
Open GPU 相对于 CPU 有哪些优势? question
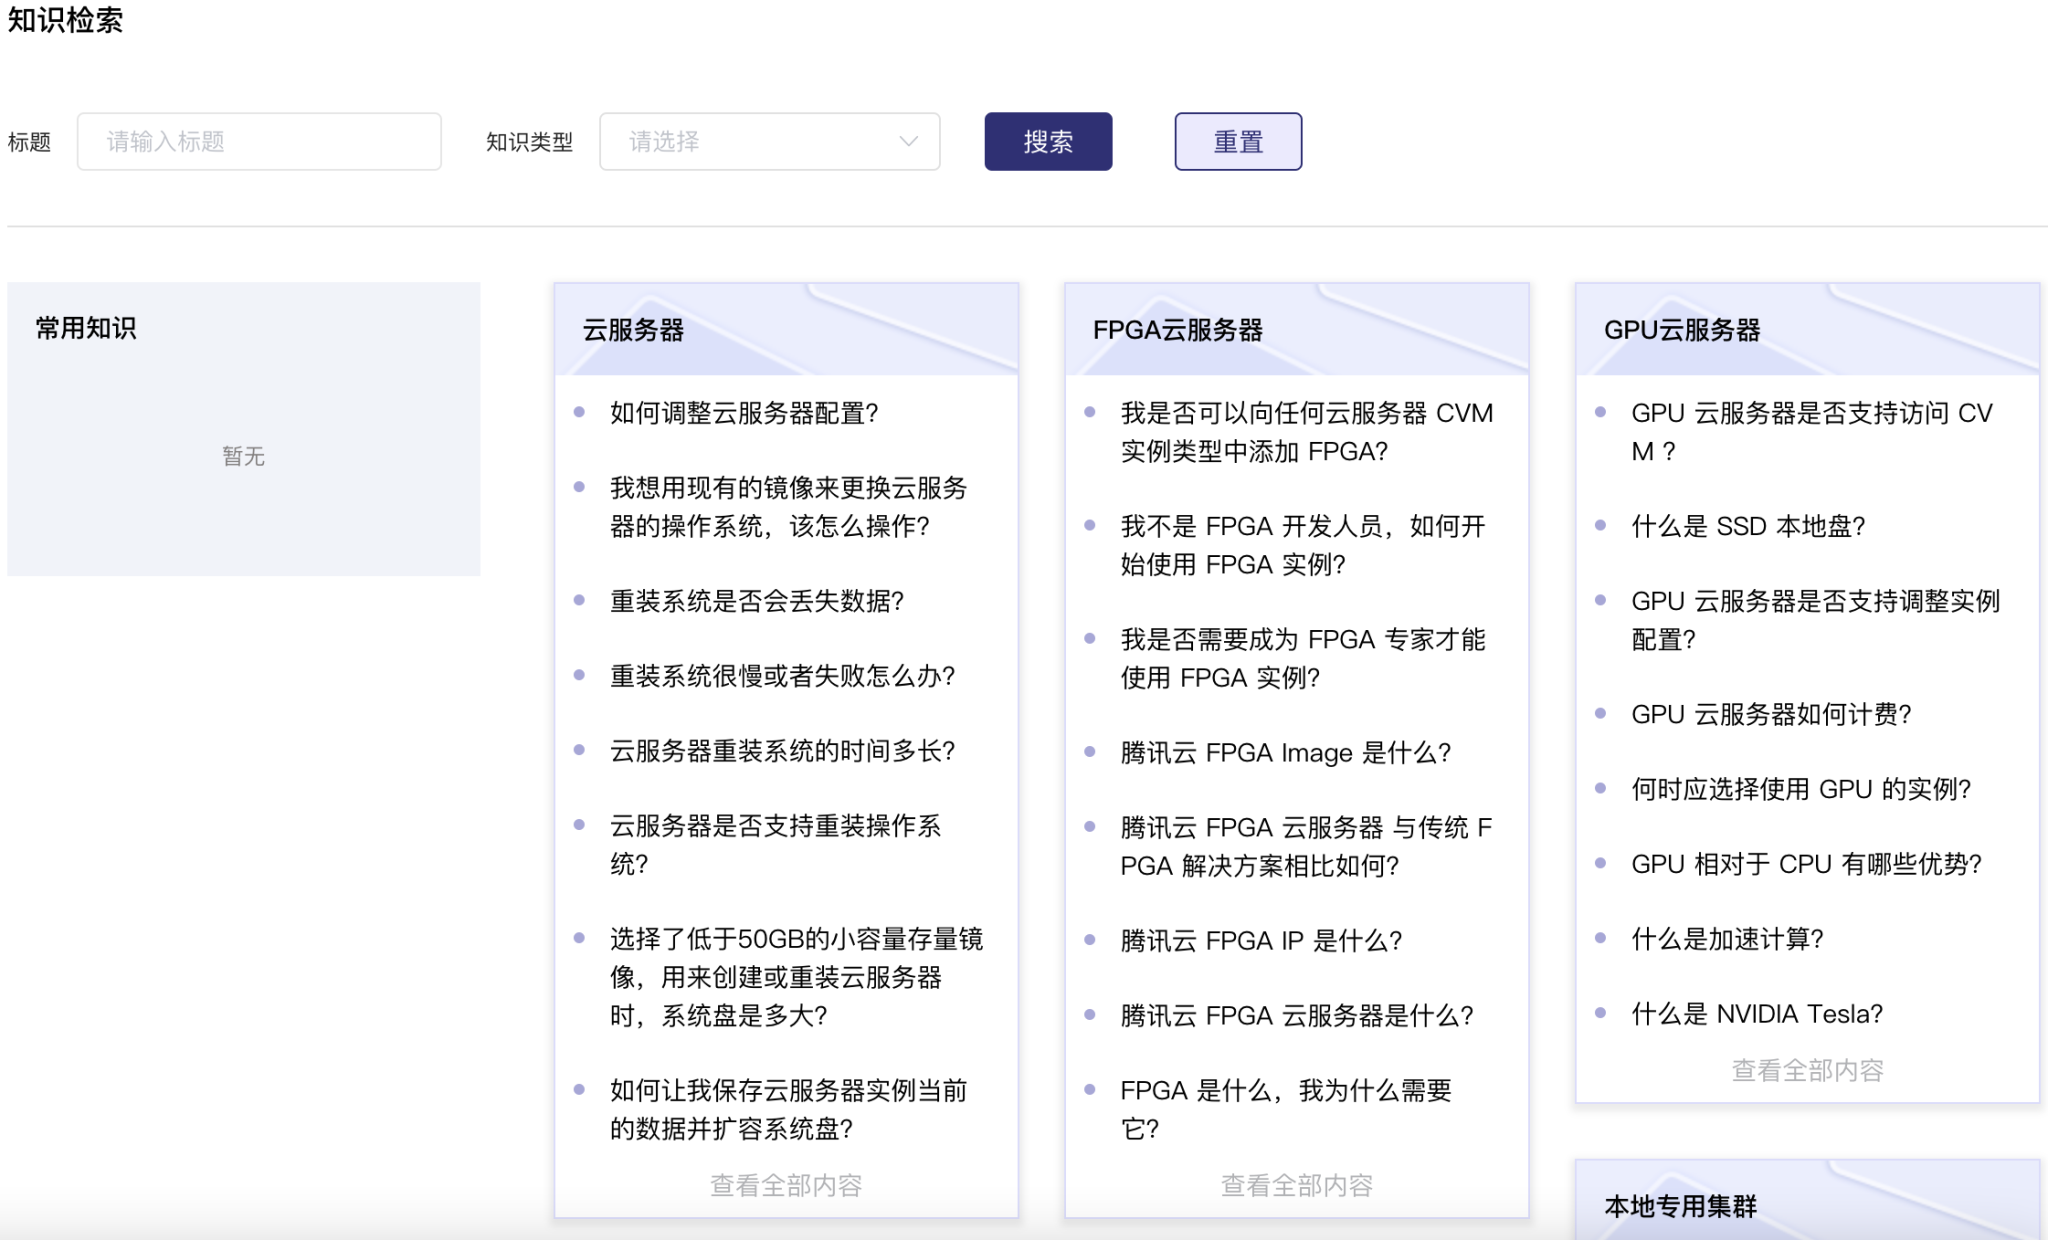coord(1807,864)
